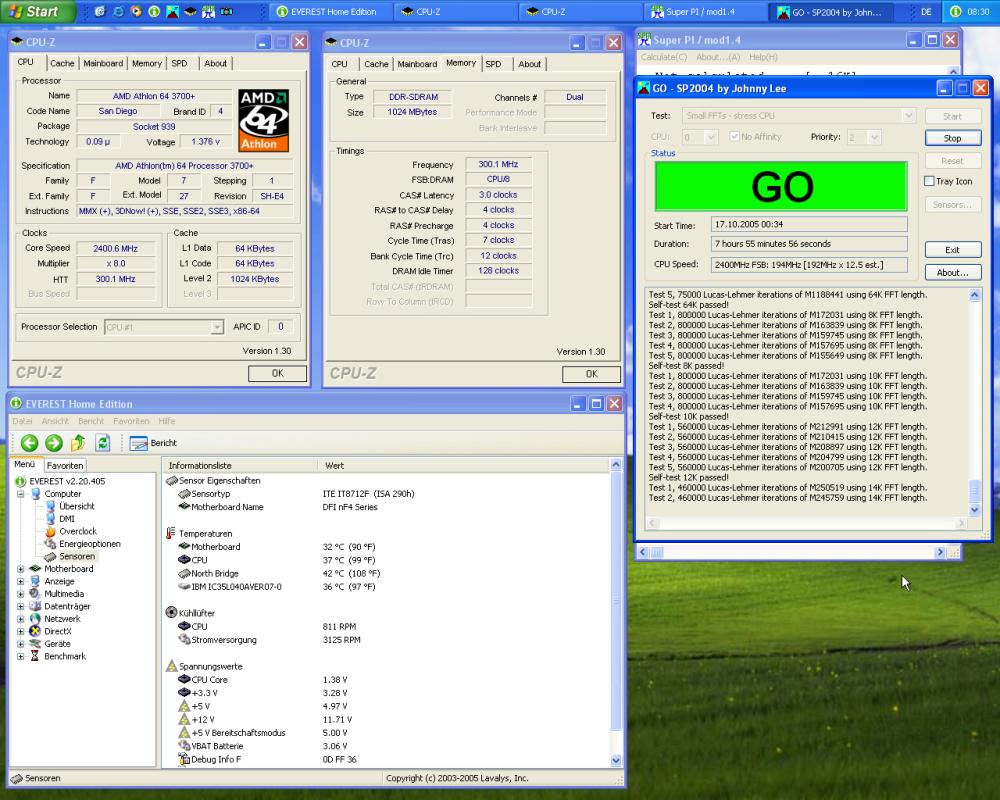Click OK in the memory CPU-Z window
1000x800 pixels.
click(591, 374)
